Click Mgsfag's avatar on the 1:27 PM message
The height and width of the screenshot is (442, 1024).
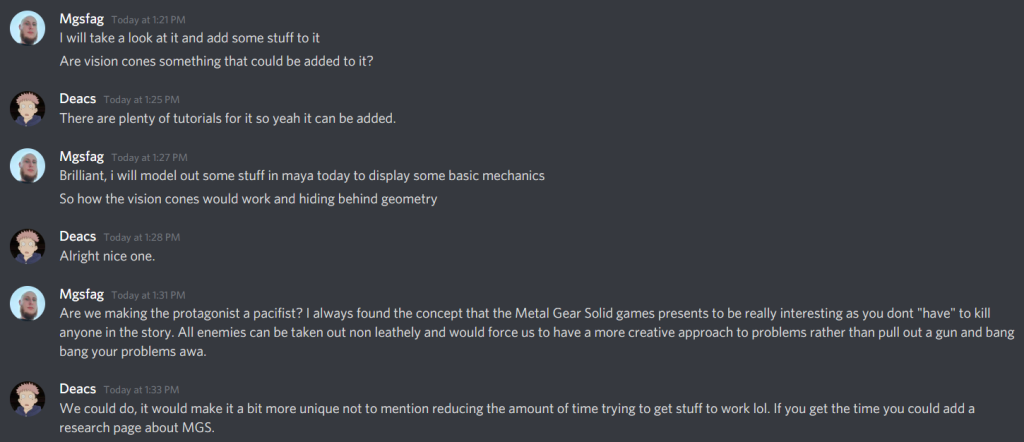point(27,166)
